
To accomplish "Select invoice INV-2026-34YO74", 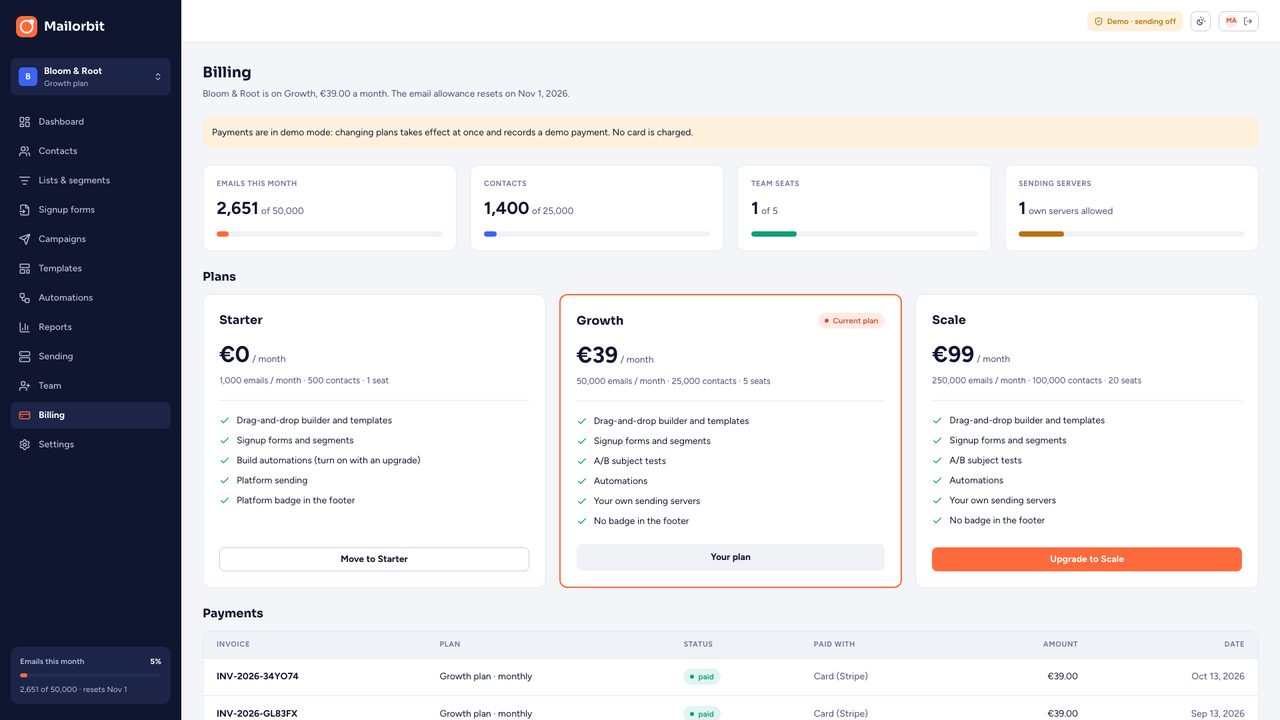I will tap(257, 677).
